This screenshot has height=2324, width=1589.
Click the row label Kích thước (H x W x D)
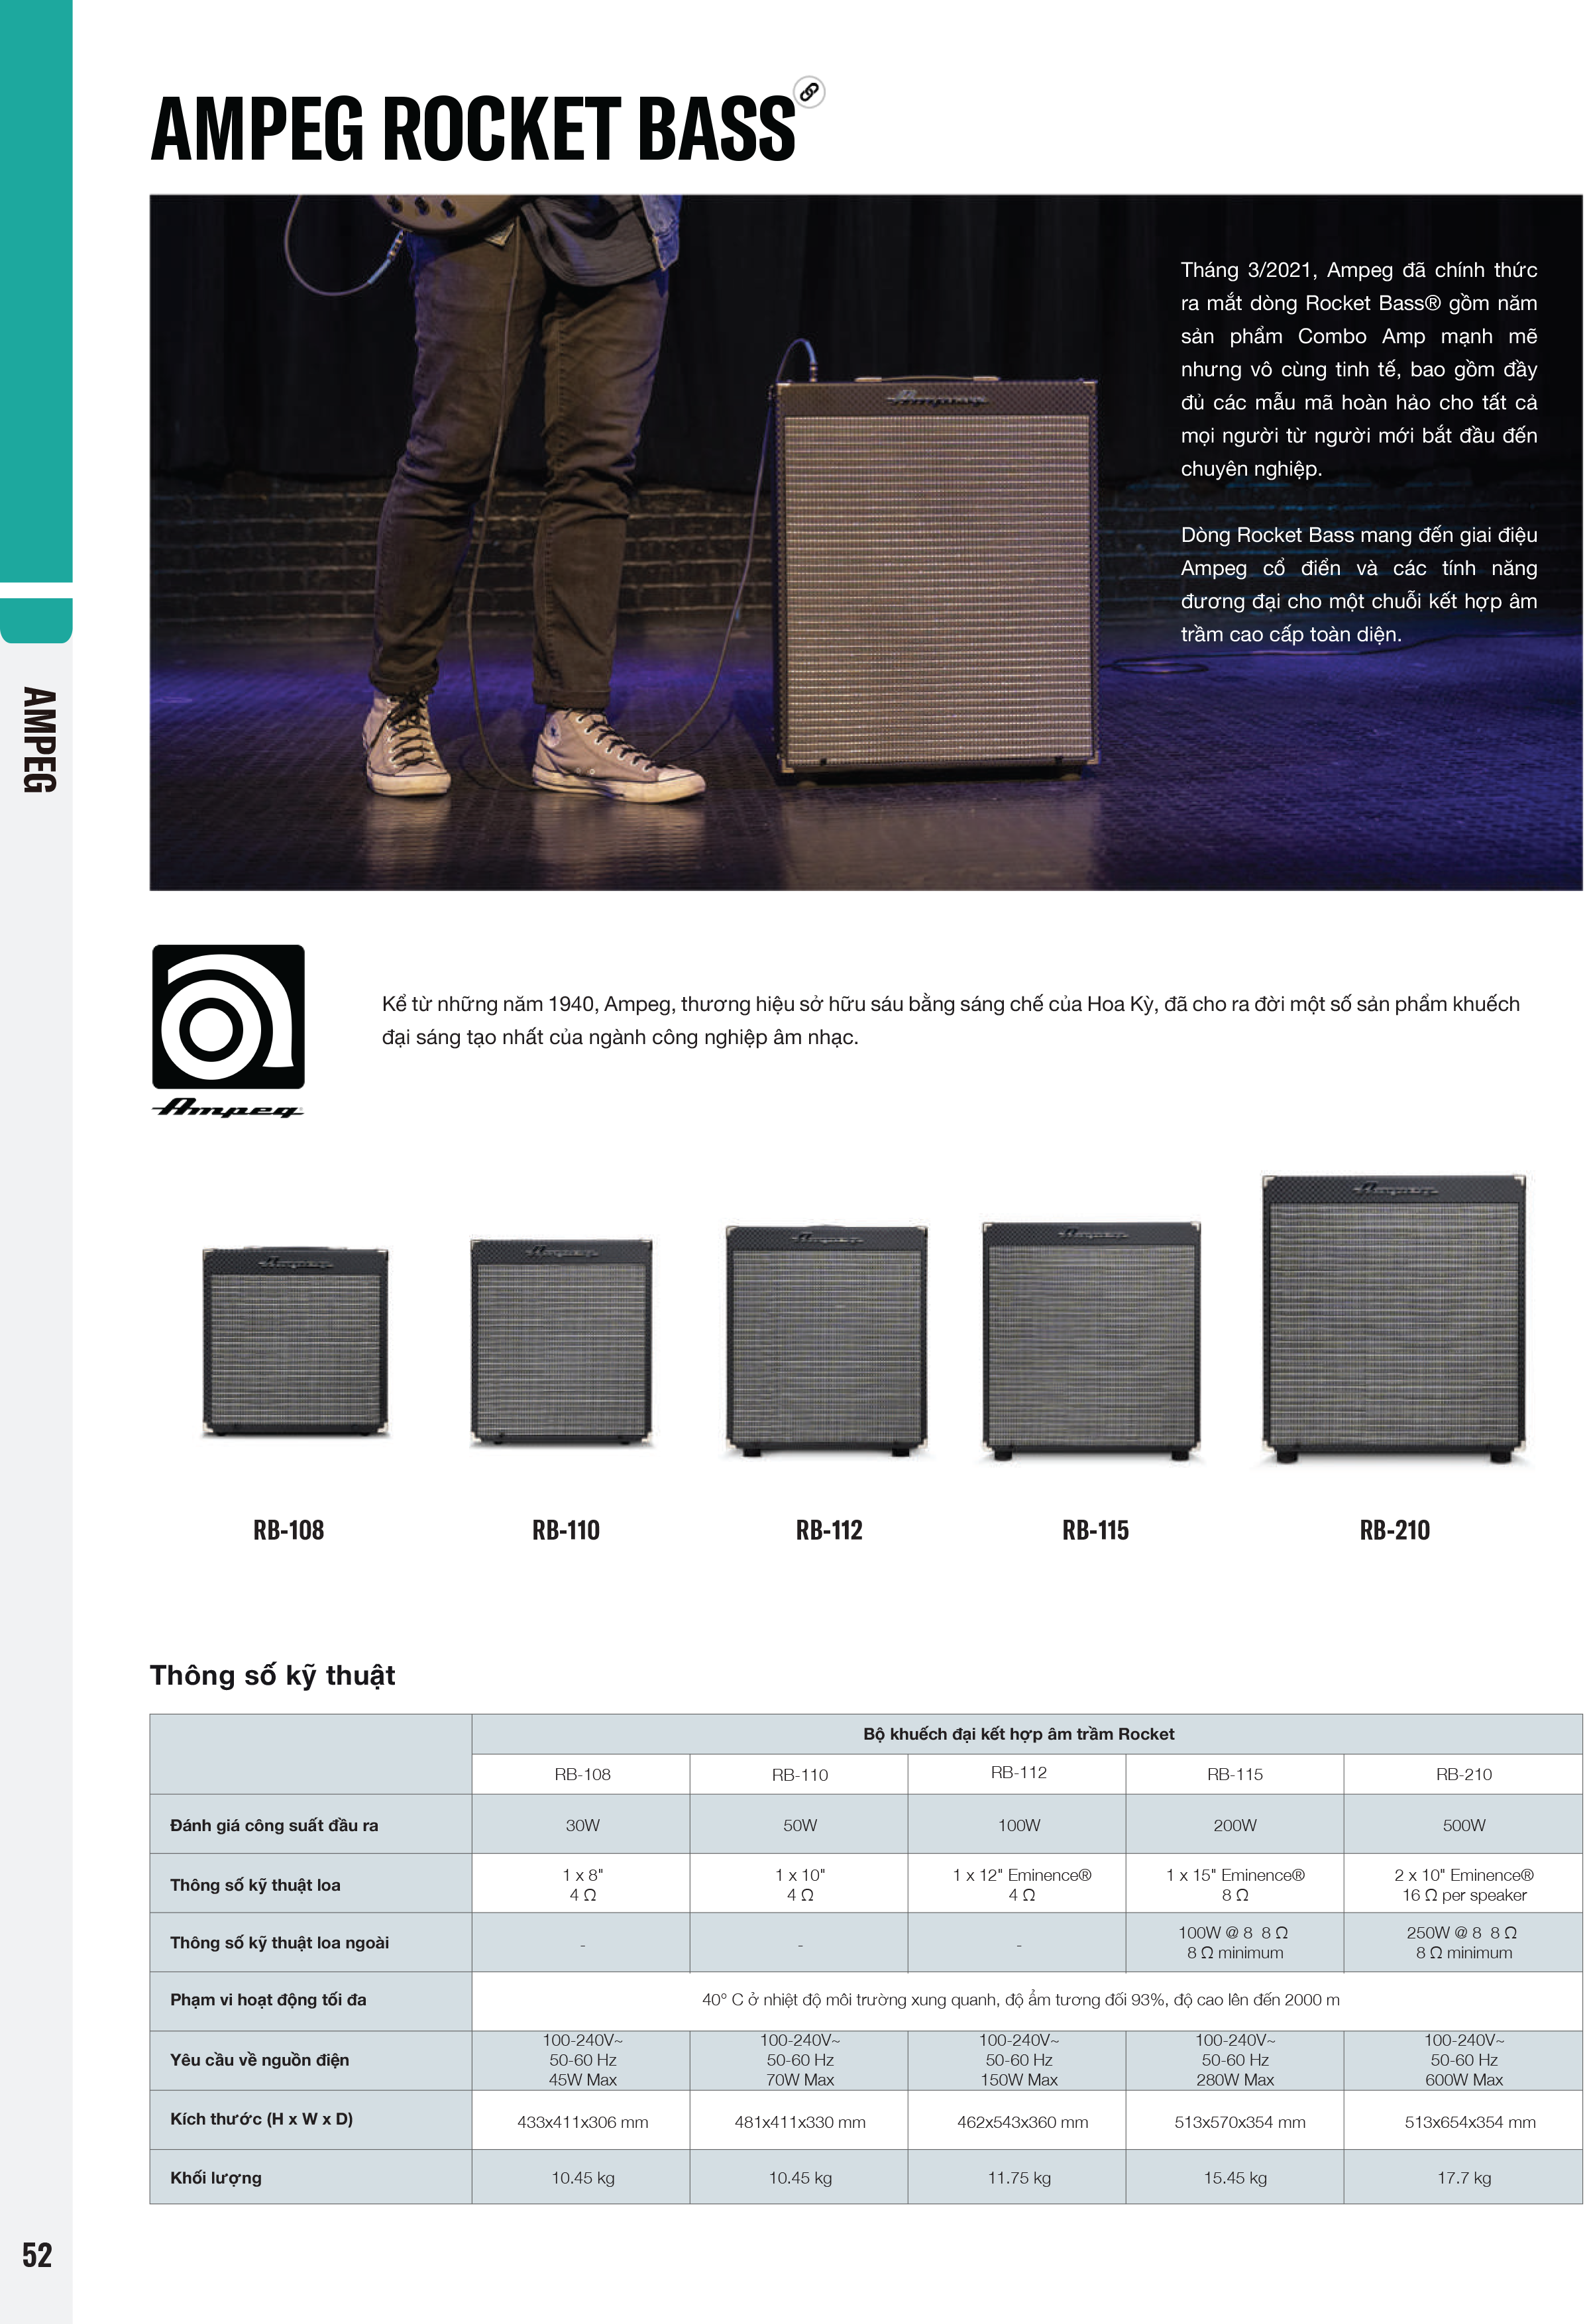(261, 2119)
